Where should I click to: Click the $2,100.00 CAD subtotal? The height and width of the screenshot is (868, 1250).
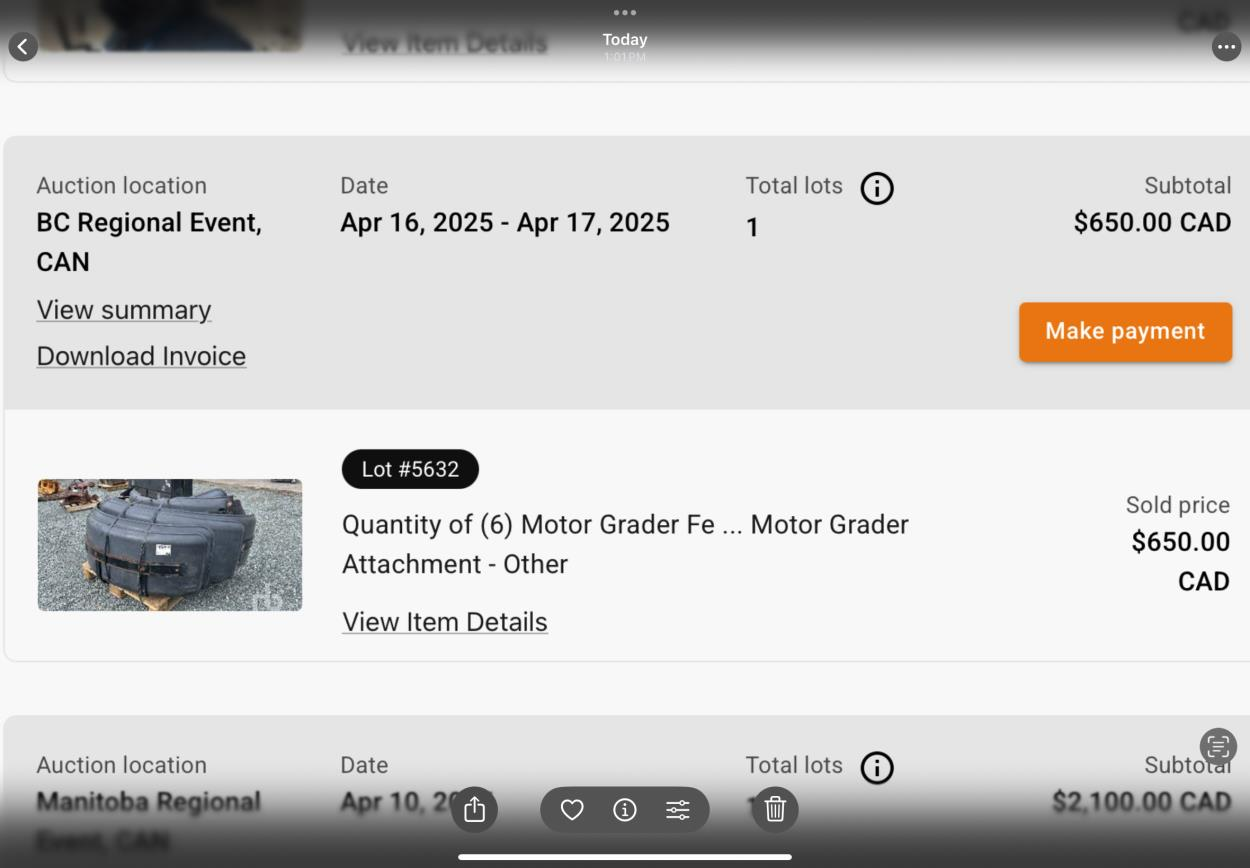(x=1141, y=802)
